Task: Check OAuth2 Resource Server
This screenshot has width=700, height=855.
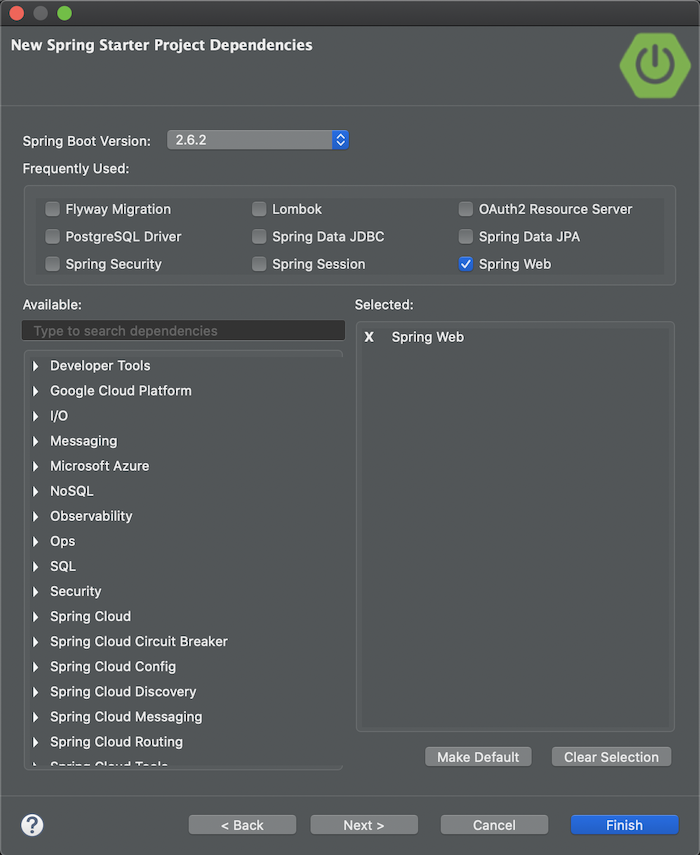Action: coord(466,209)
